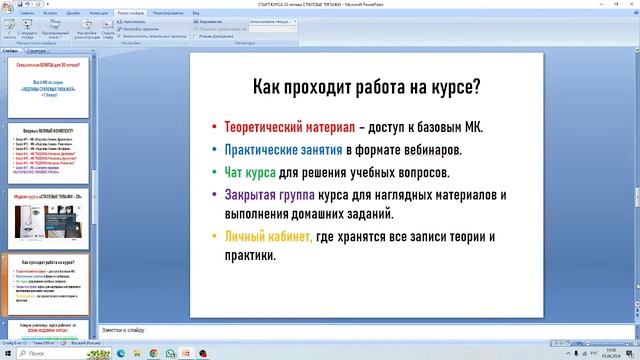The width and height of the screenshot is (640, 360).
Task: Hide the current slide via ribbon button
Action: tap(108, 29)
